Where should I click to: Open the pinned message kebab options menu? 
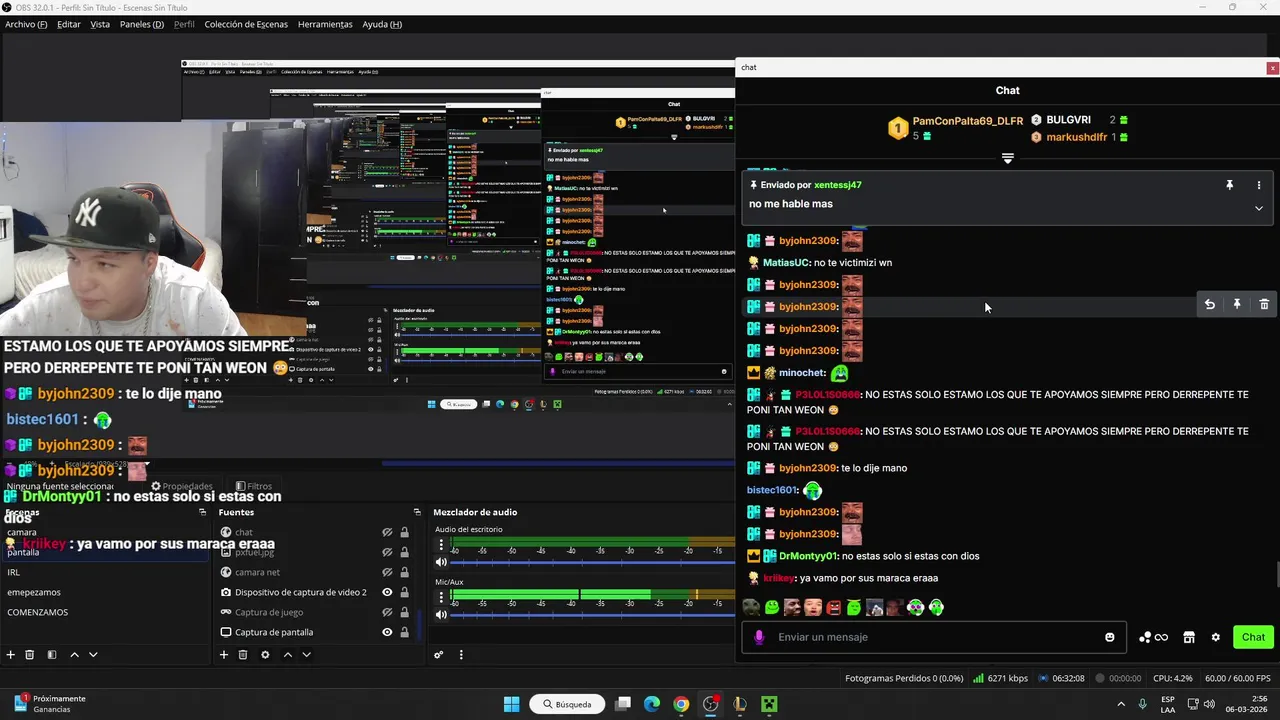pos(1259,185)
